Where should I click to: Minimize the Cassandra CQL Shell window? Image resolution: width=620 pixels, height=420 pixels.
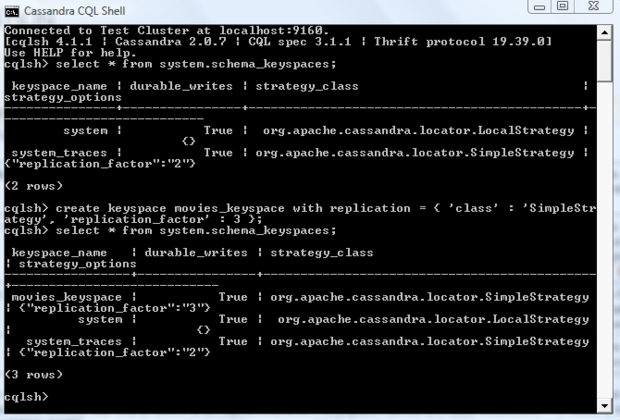(539, 6)
